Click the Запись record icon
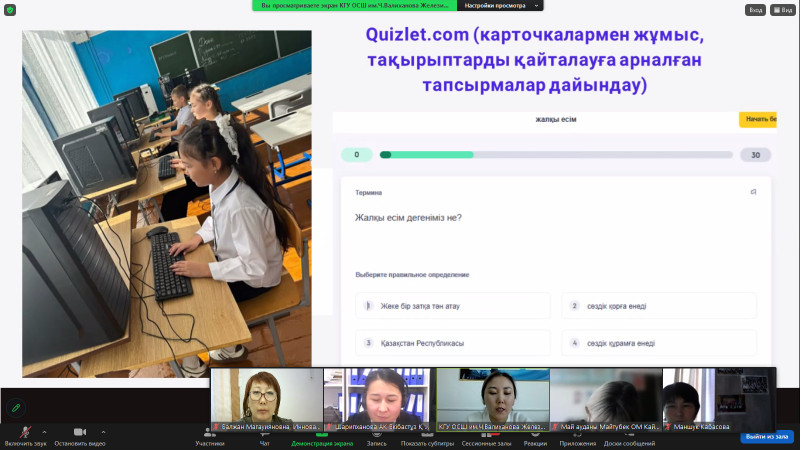 click(x=376, y=432)
